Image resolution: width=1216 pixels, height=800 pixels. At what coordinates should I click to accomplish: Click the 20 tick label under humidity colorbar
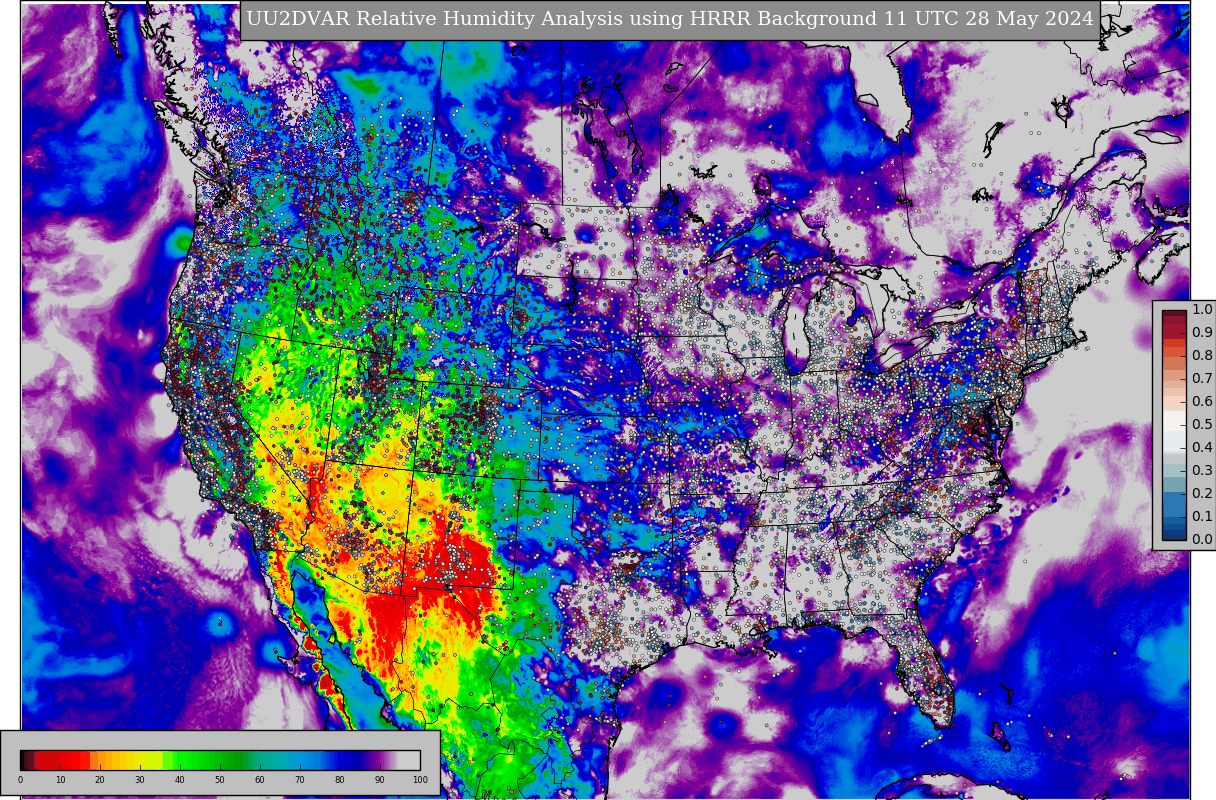pyautogui.click(x=100, y=780)
